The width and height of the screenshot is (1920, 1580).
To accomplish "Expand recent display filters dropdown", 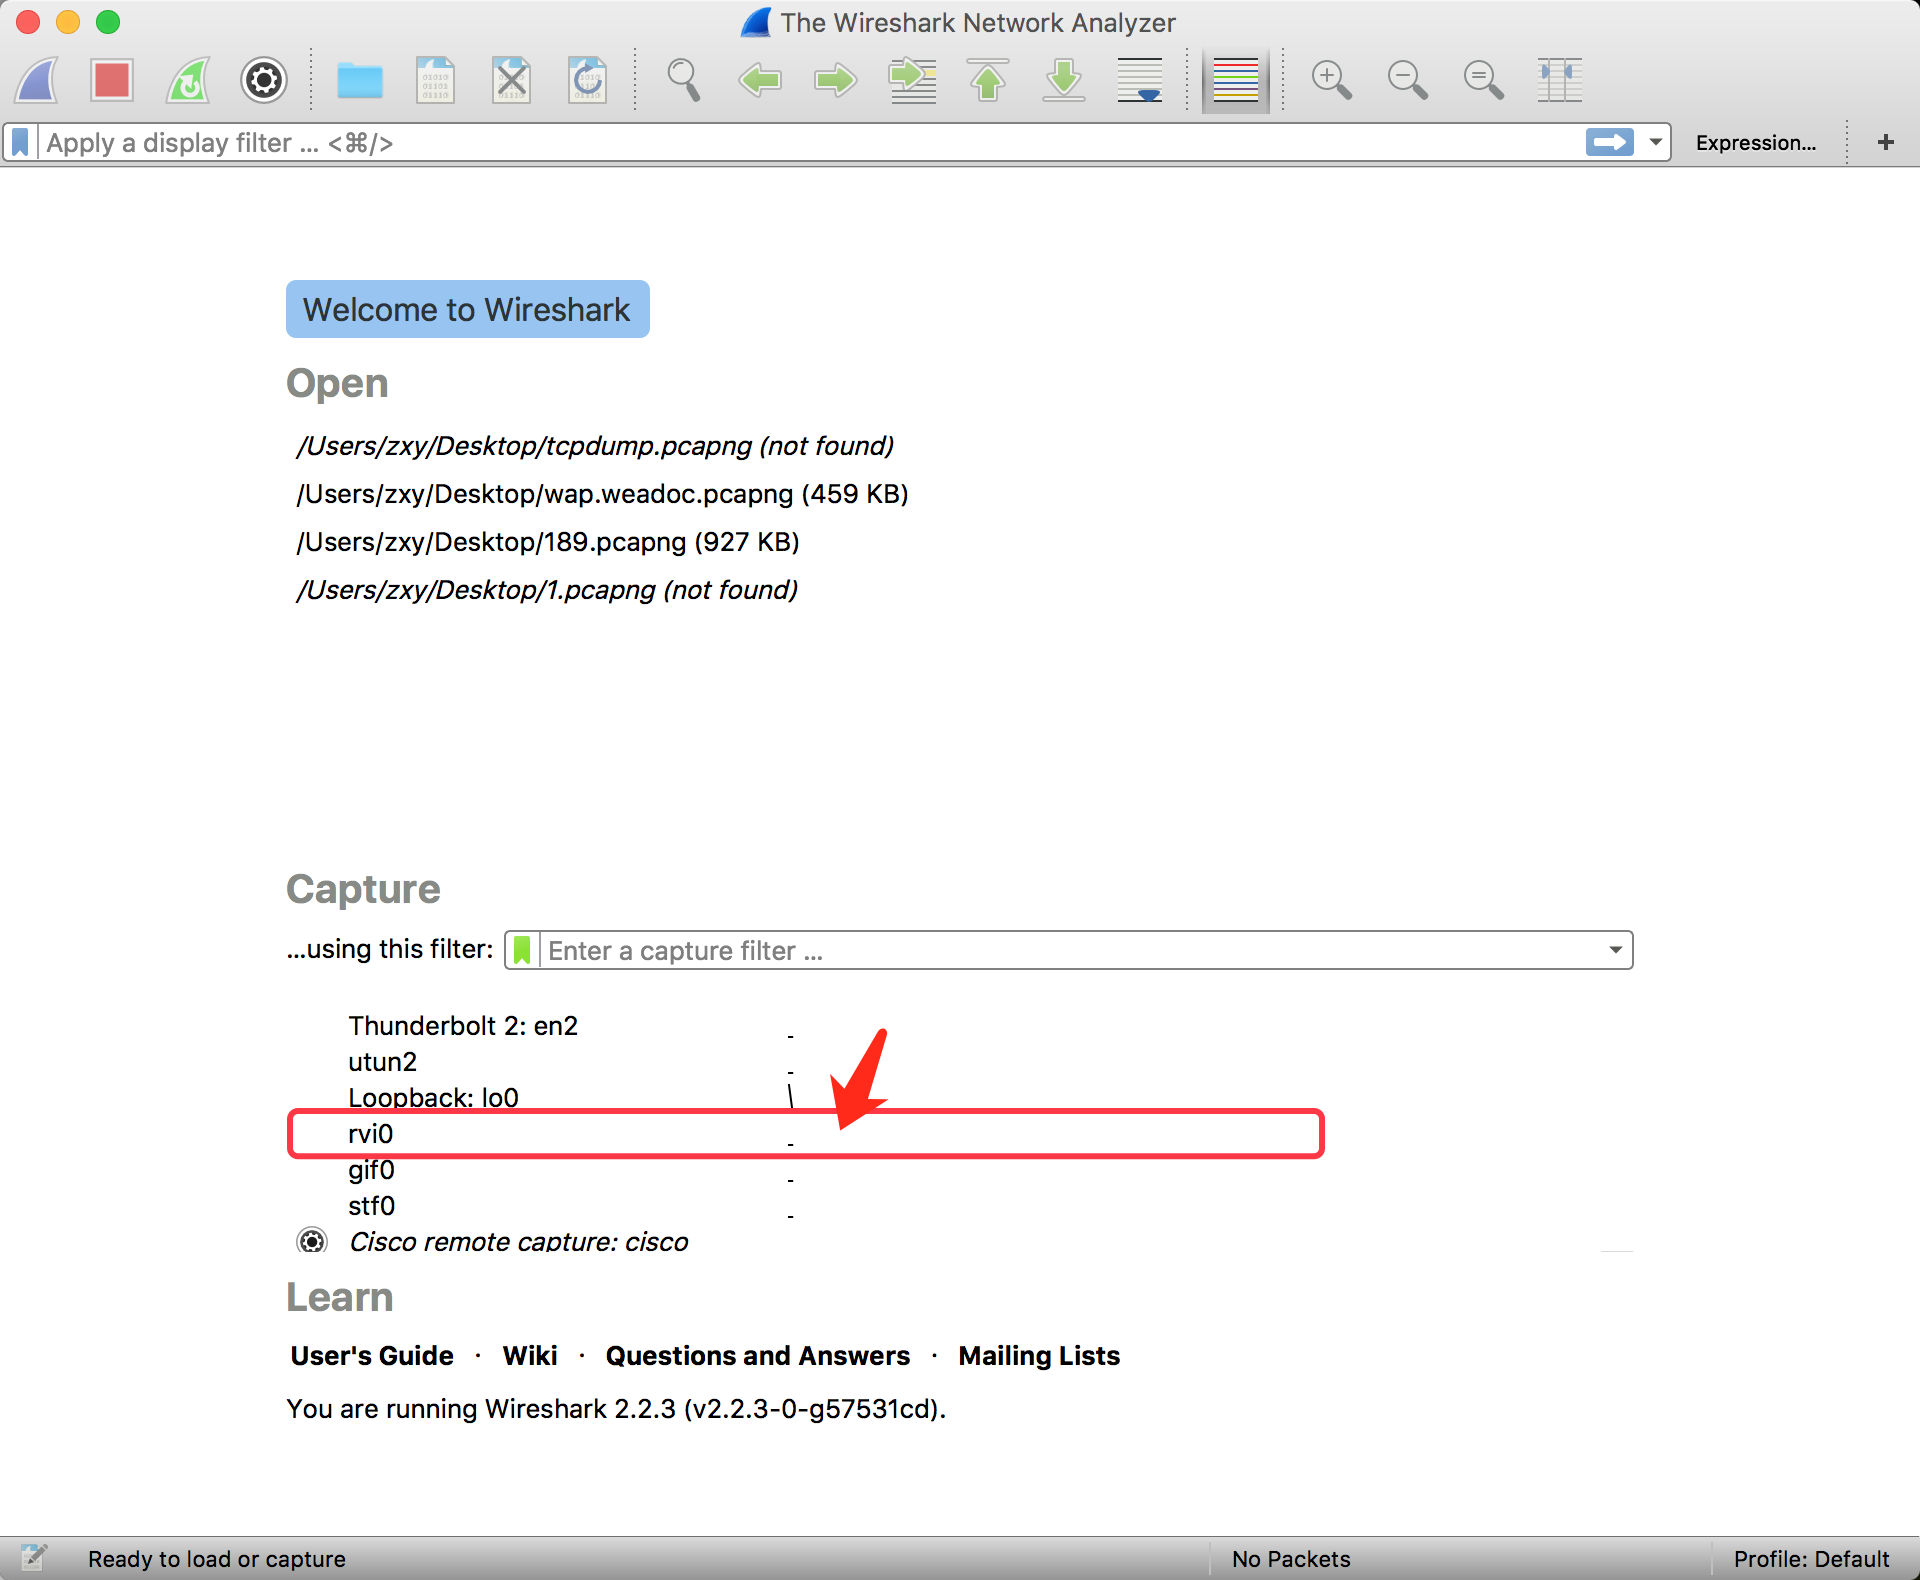I will 1656,143.
